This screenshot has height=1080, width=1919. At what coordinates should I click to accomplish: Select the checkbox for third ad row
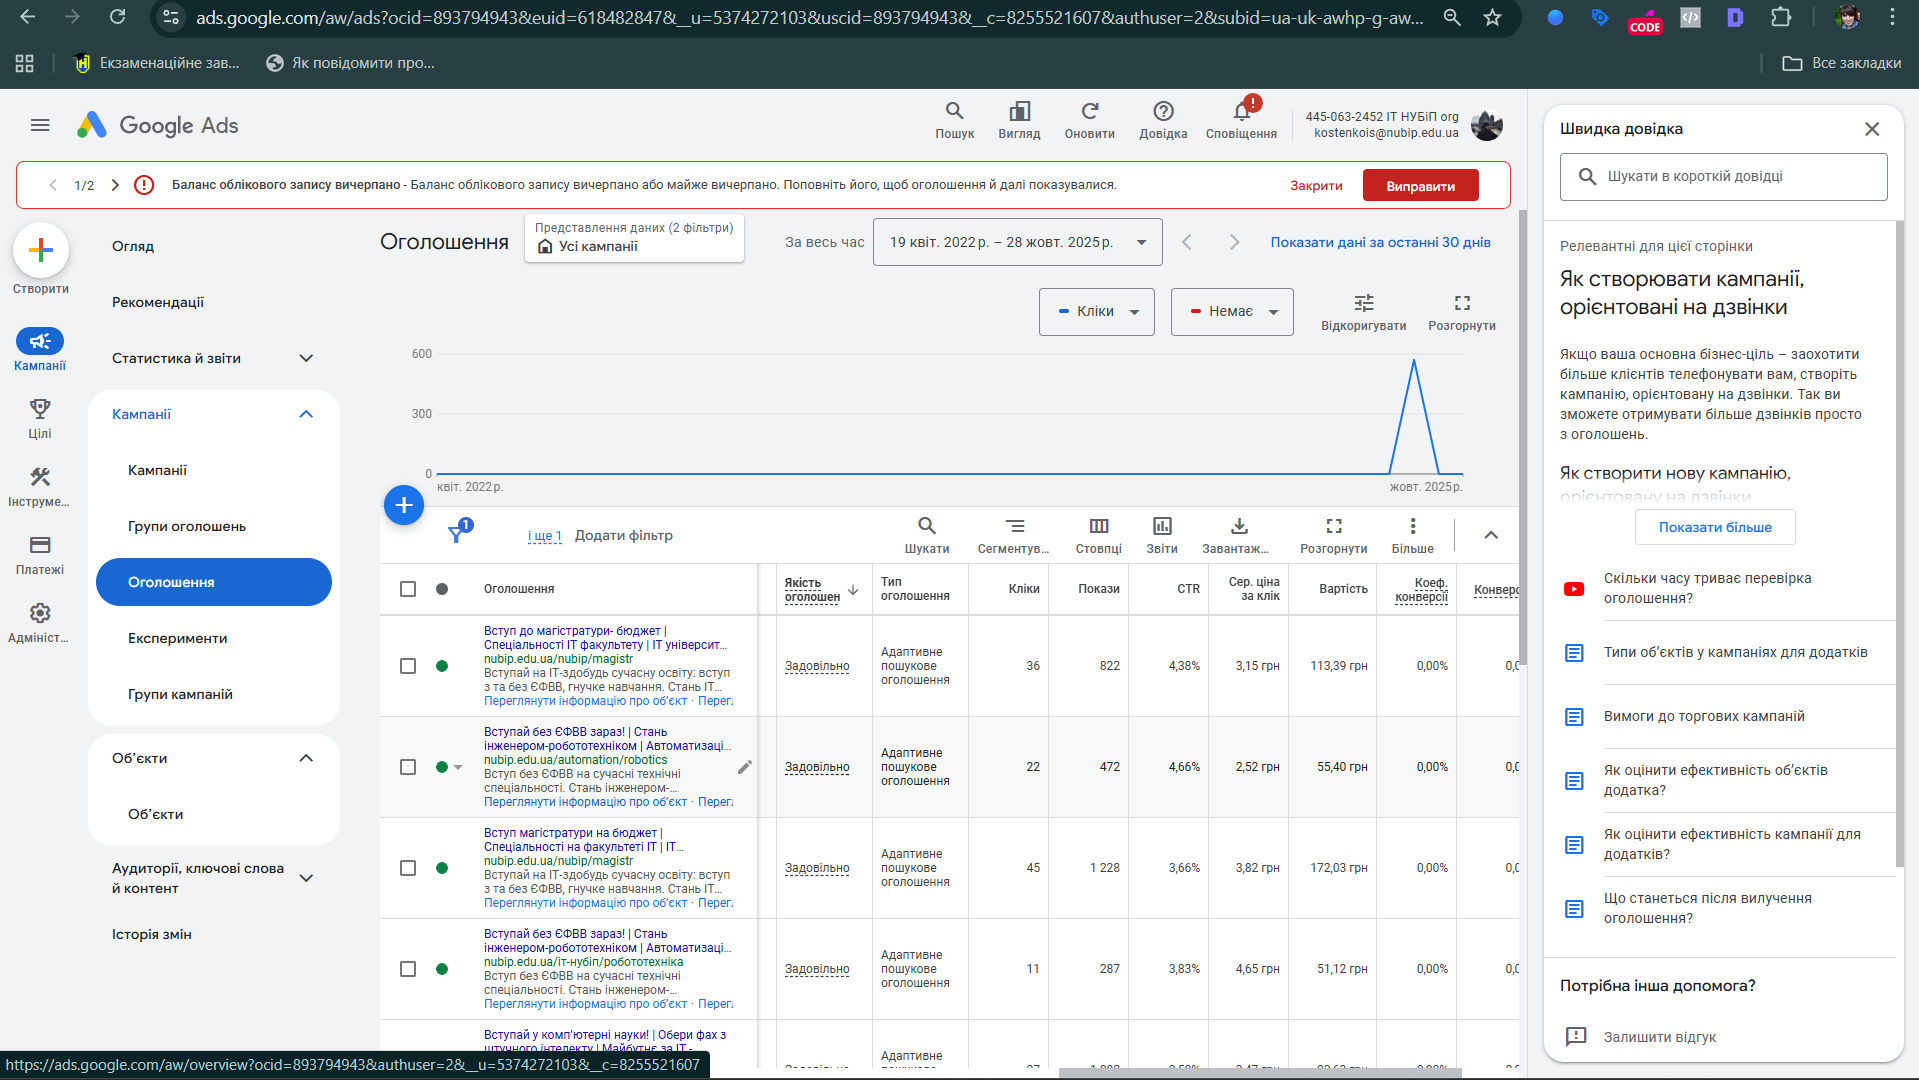408,868
